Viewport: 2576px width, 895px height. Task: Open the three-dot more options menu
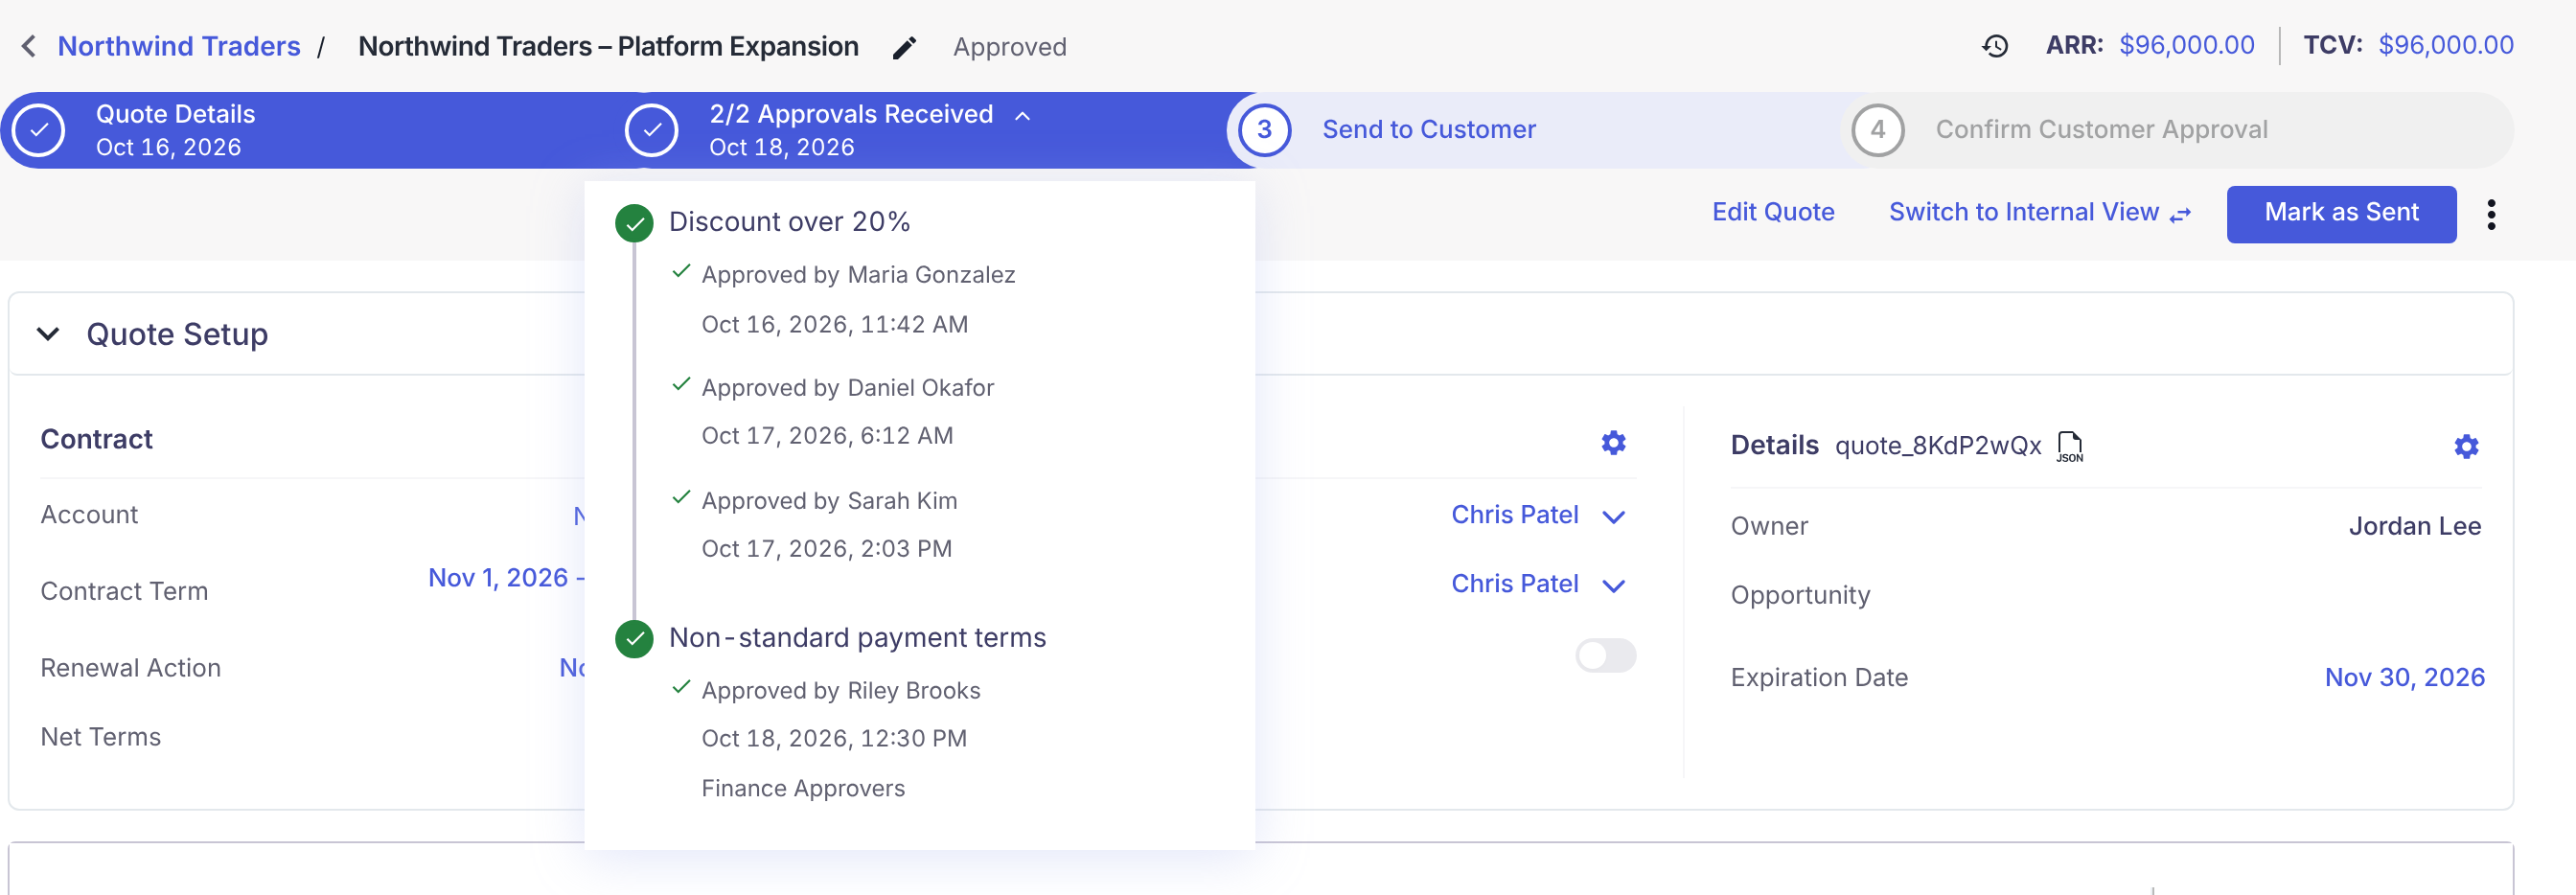tap(2491, 214)
